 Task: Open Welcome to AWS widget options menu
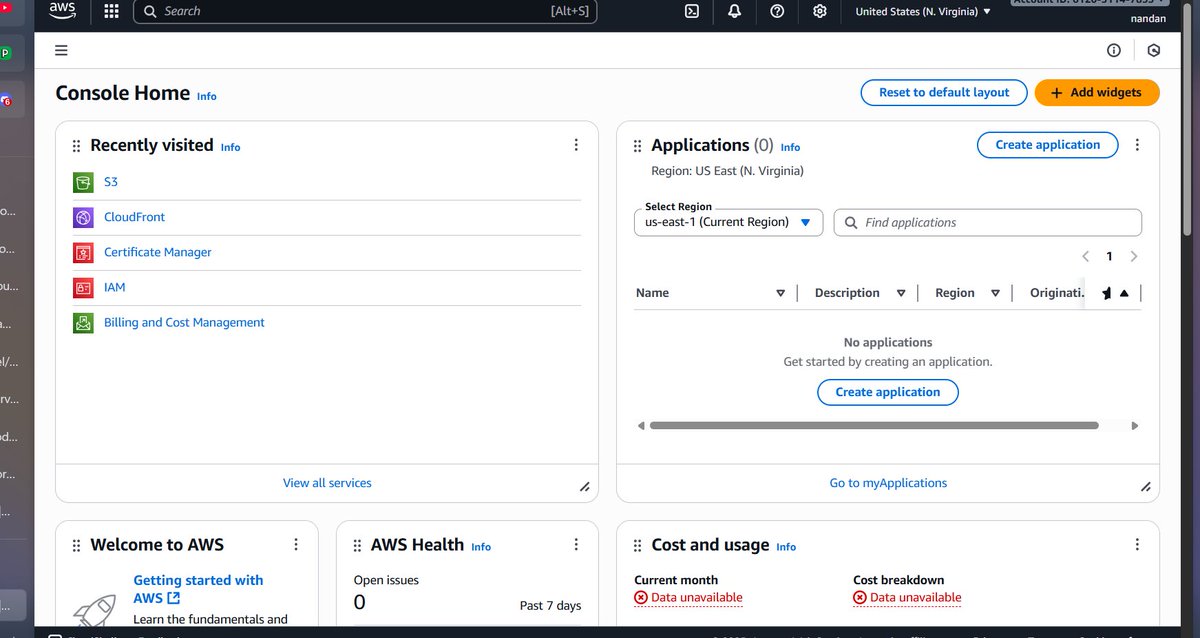click(296, 545)
